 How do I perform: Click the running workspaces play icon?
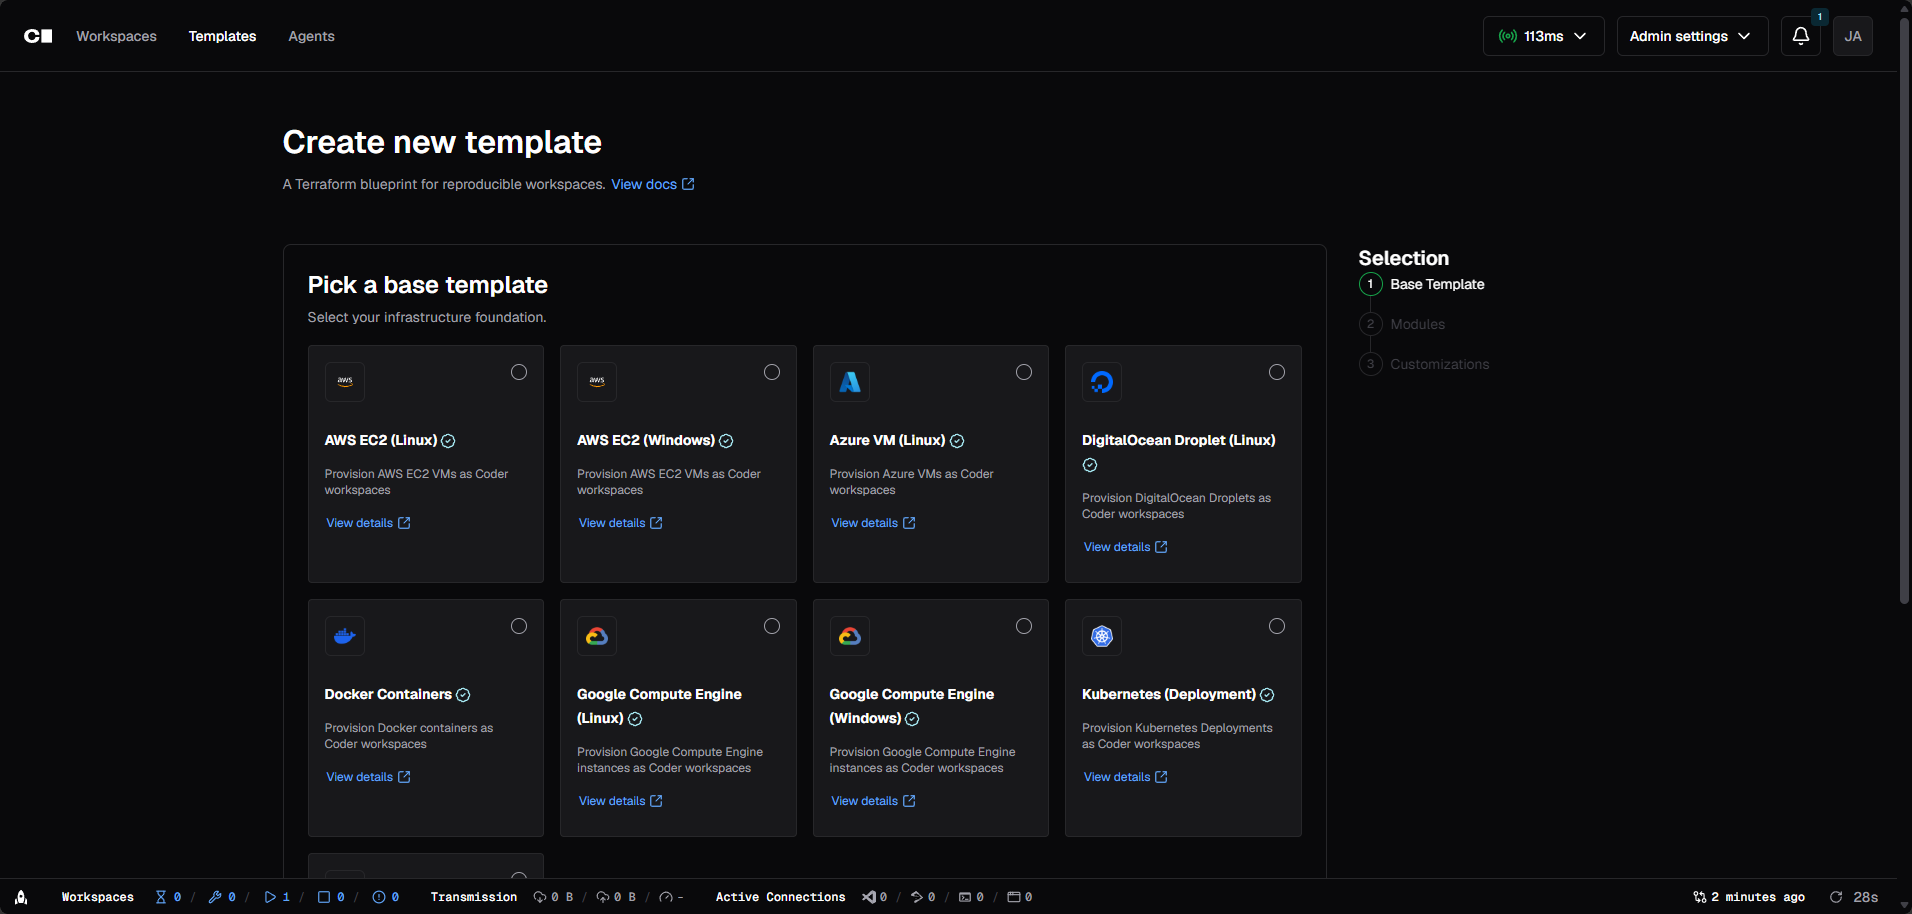point(270,897)
